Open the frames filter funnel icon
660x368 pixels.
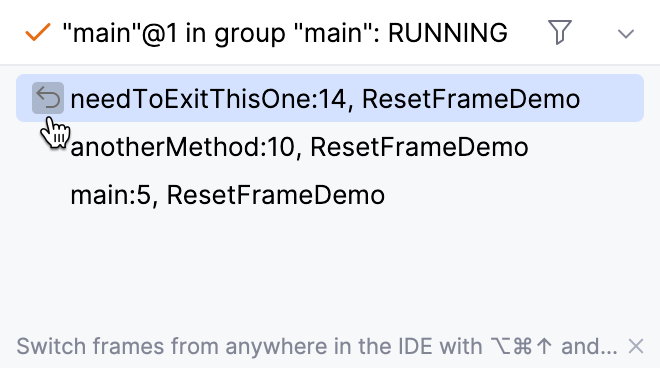(x=559, y=32)
